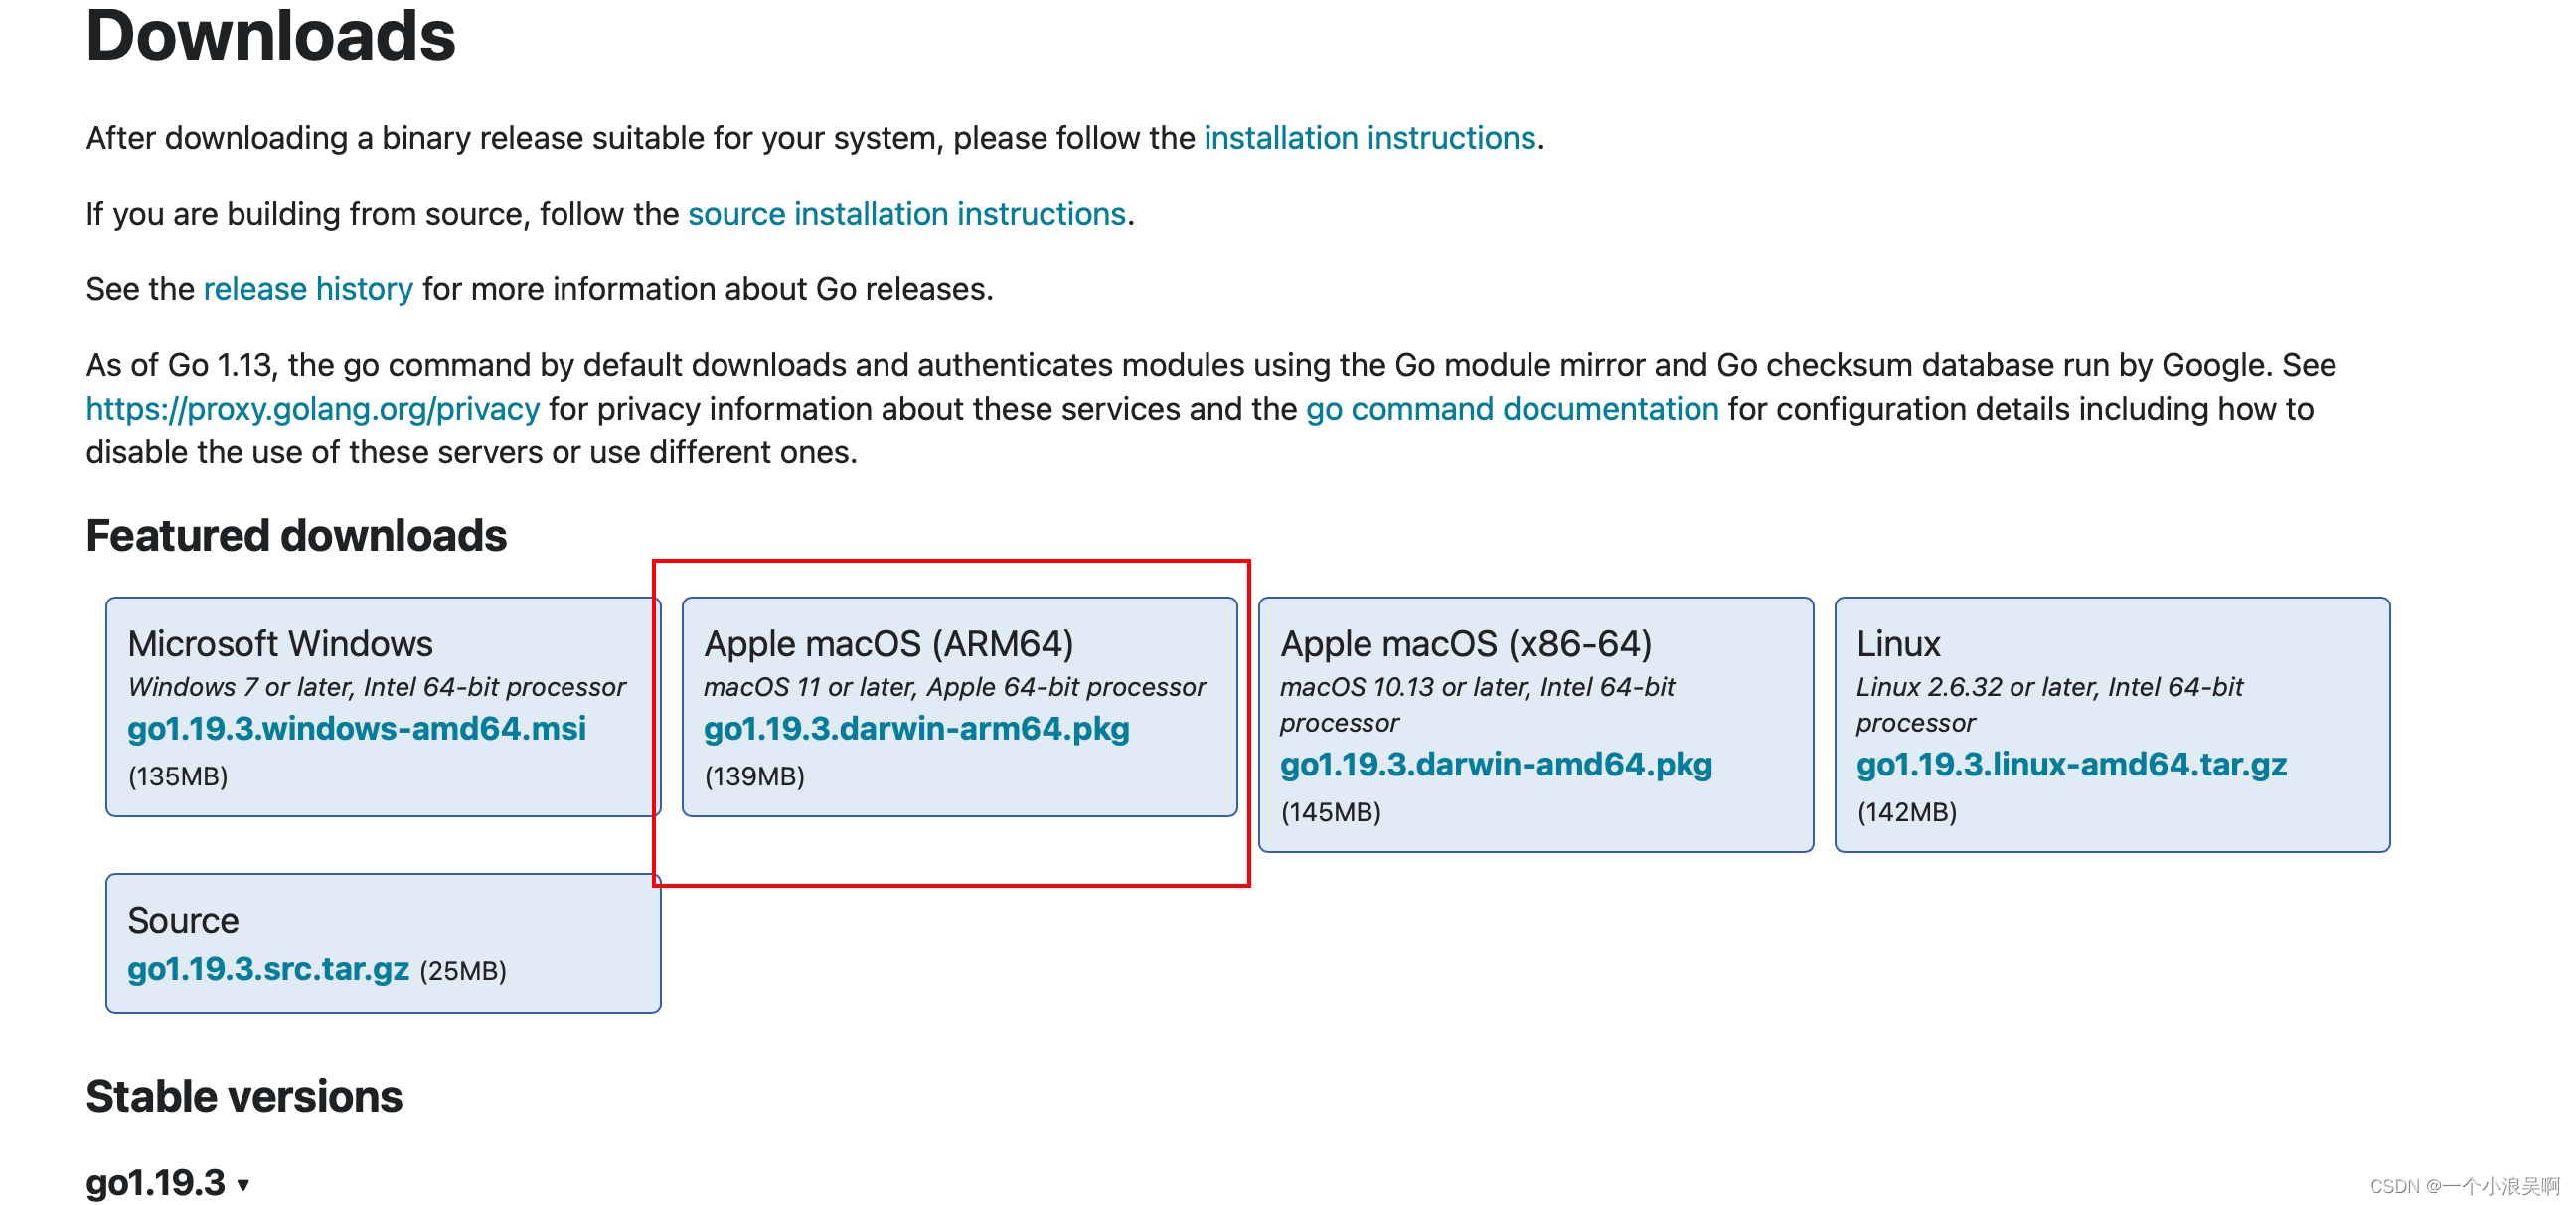Open the source installation instructions link
The width and height of the screenshot is (2576, 1205).
pos(907,214)
